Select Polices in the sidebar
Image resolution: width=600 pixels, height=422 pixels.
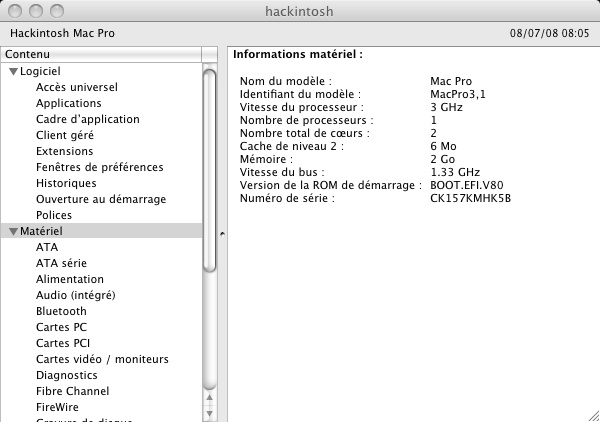(54, 215)
